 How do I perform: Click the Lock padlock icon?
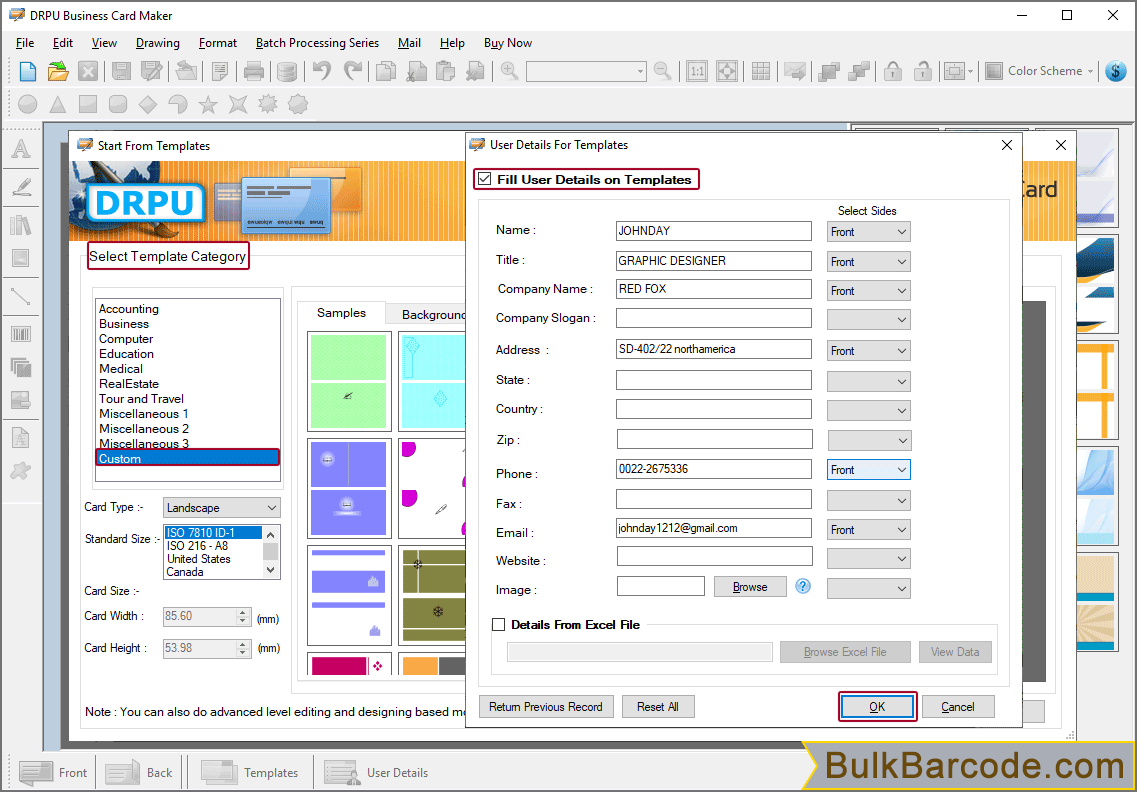[893, 71]
